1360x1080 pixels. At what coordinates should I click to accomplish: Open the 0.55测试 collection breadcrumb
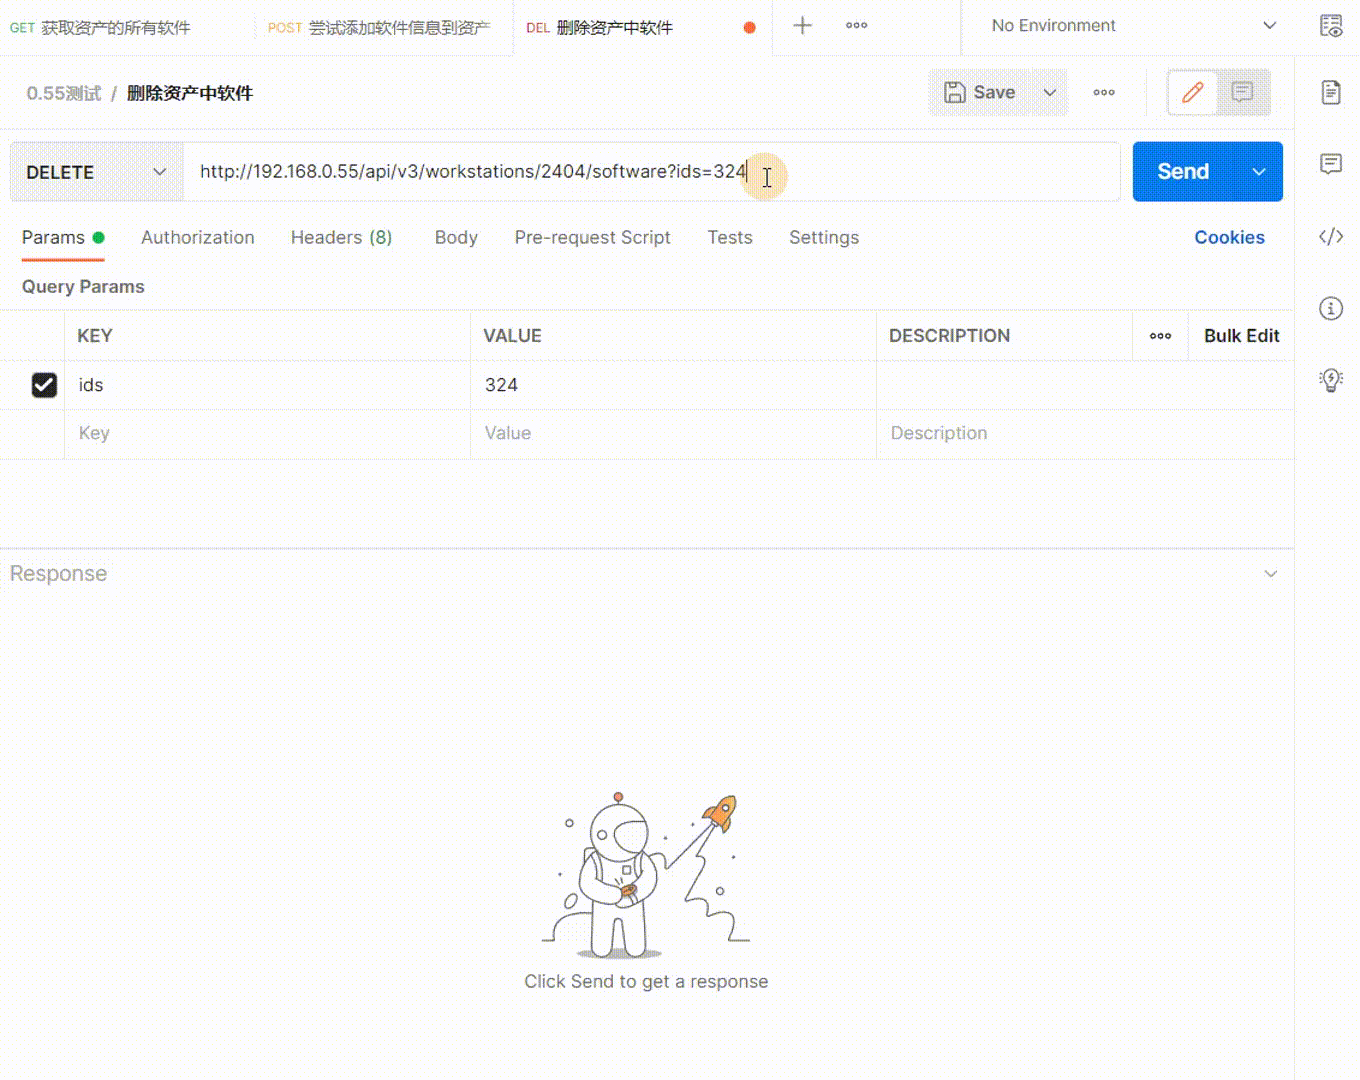[64, 93]
